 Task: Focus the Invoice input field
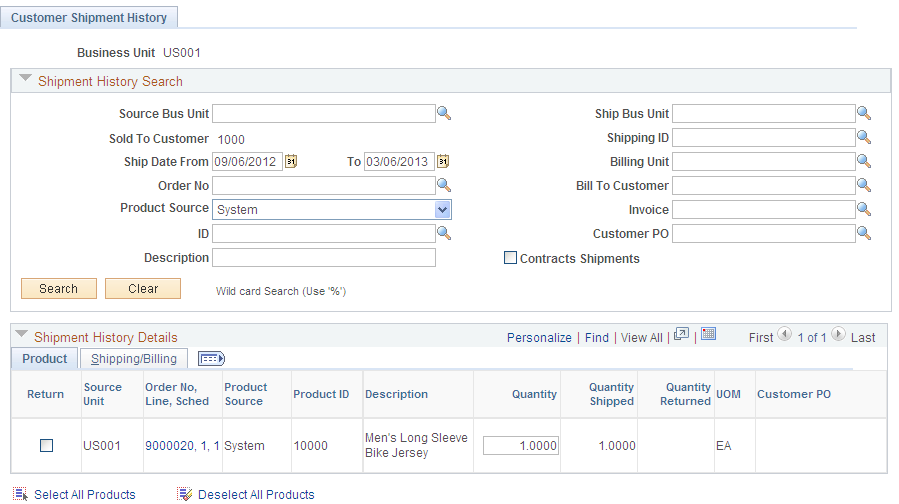pyautogui.click(x=764, y=209)
